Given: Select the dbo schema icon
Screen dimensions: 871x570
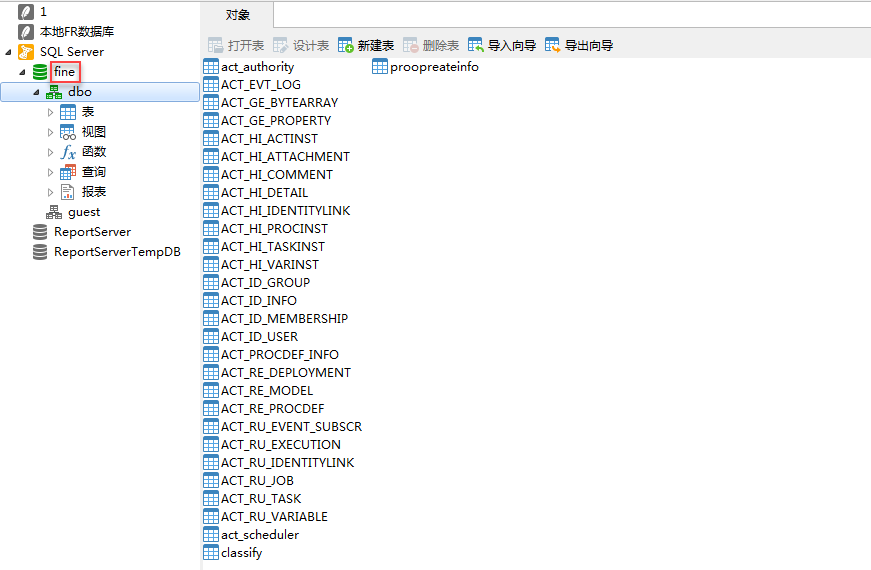Looking at the screenshot, I should click(x=54, y=92).
